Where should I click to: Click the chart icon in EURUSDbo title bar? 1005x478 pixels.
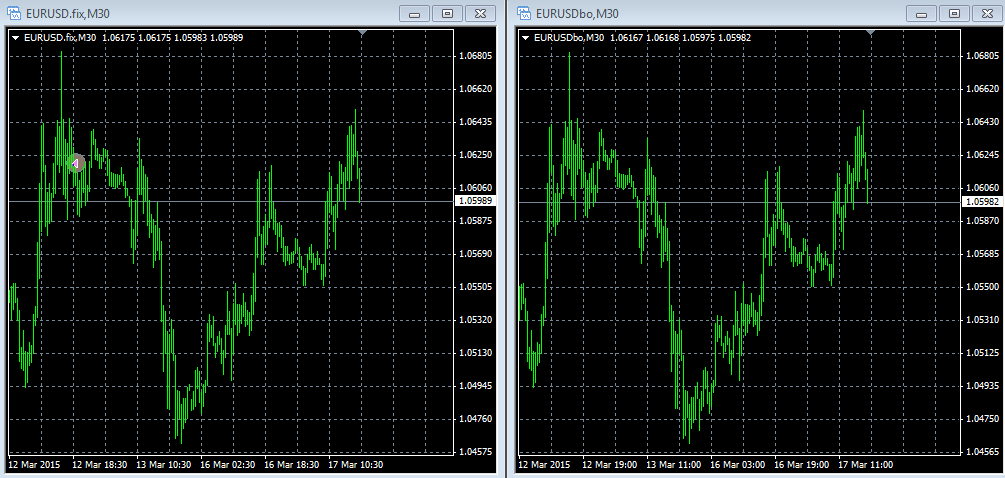(524, 13)
